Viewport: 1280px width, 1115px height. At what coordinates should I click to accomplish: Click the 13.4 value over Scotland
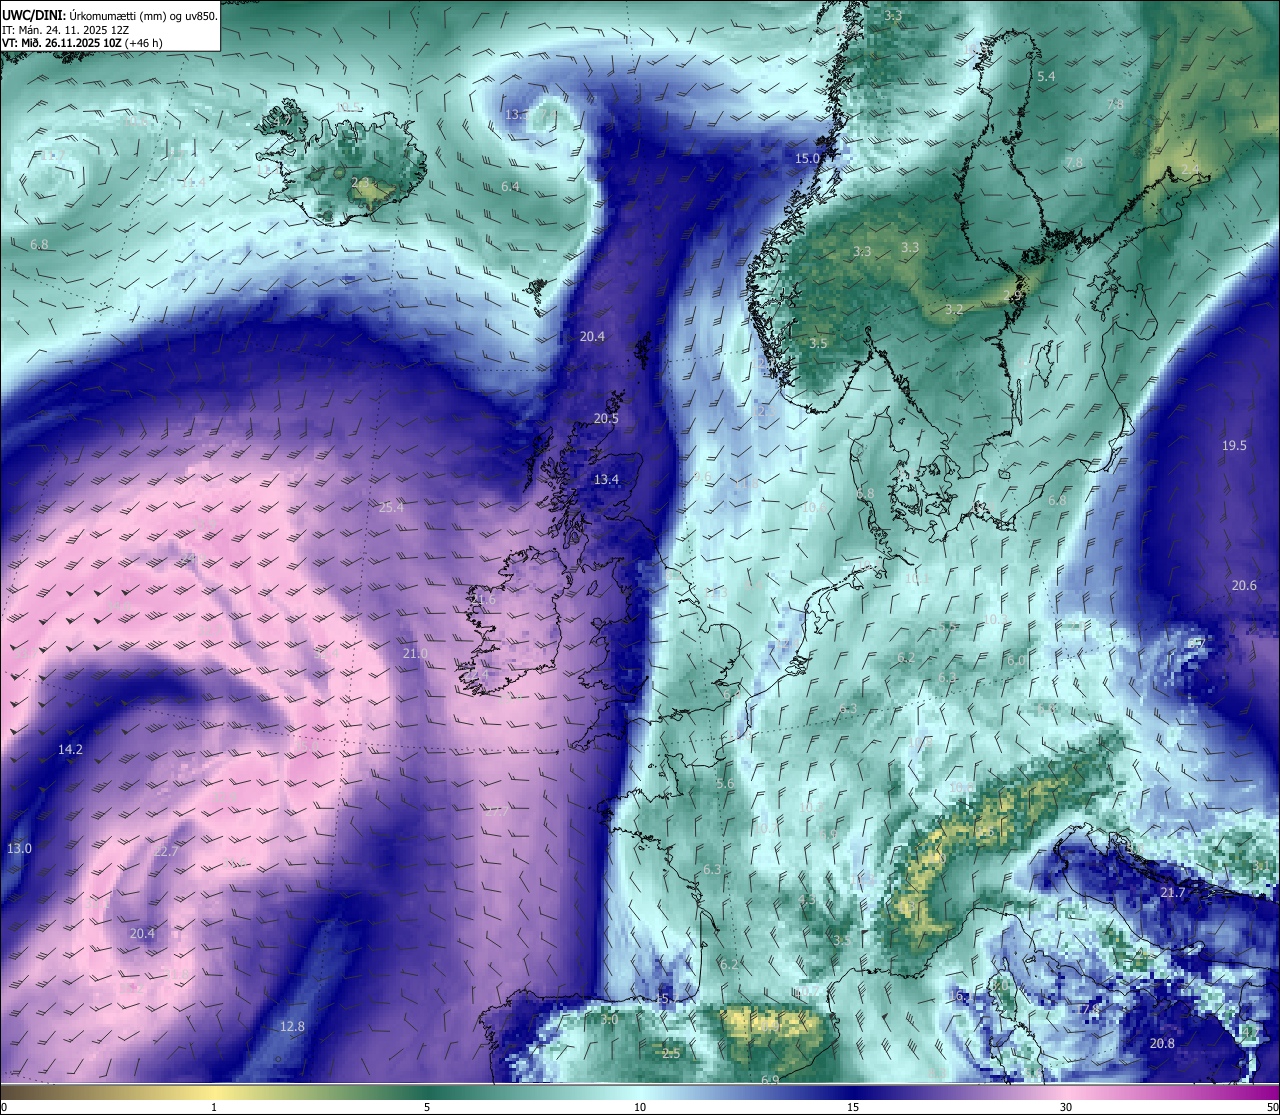click(606, 480)
